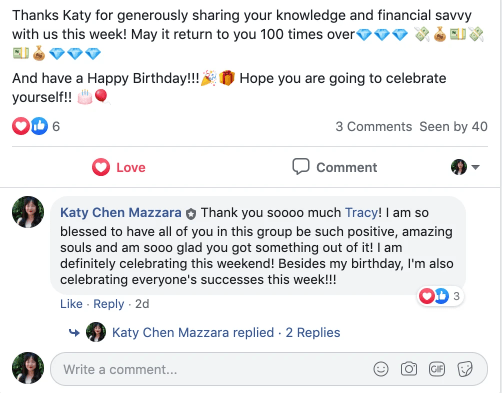Click the admin badge beside Katy's name
This screenshot has height=393, width=502.
(191, 214)
